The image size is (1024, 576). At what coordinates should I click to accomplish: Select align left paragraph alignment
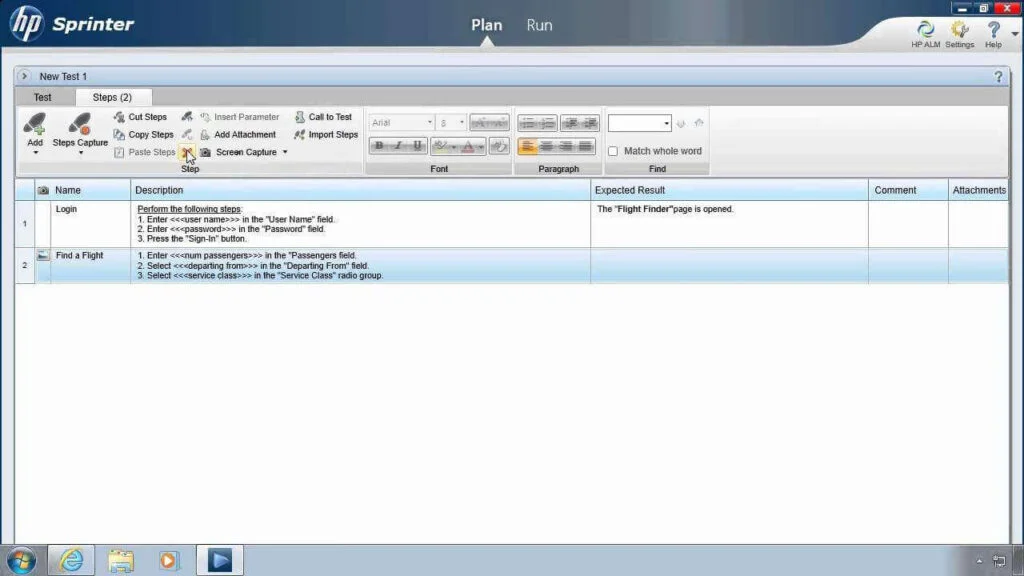point(528,146)
